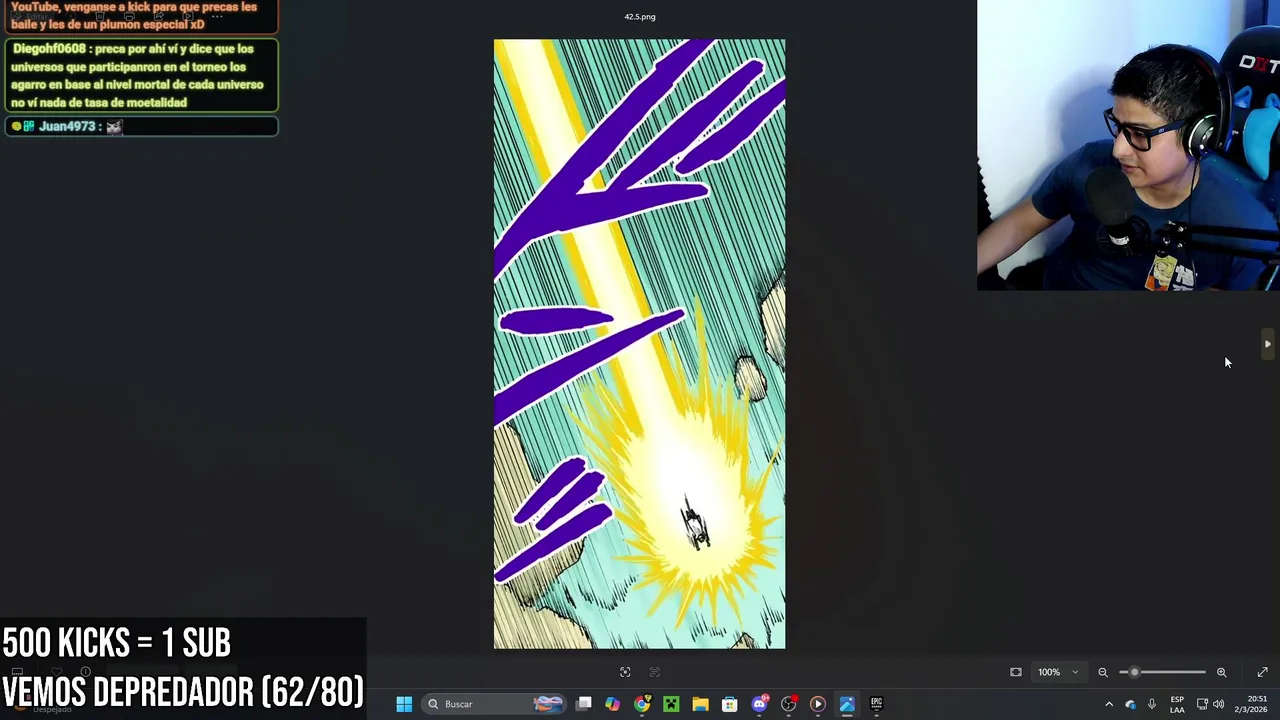This screenshot has height=720, width=1280.
Task: Open Epic Games Launcher from the taskbar
Action: 876,704
